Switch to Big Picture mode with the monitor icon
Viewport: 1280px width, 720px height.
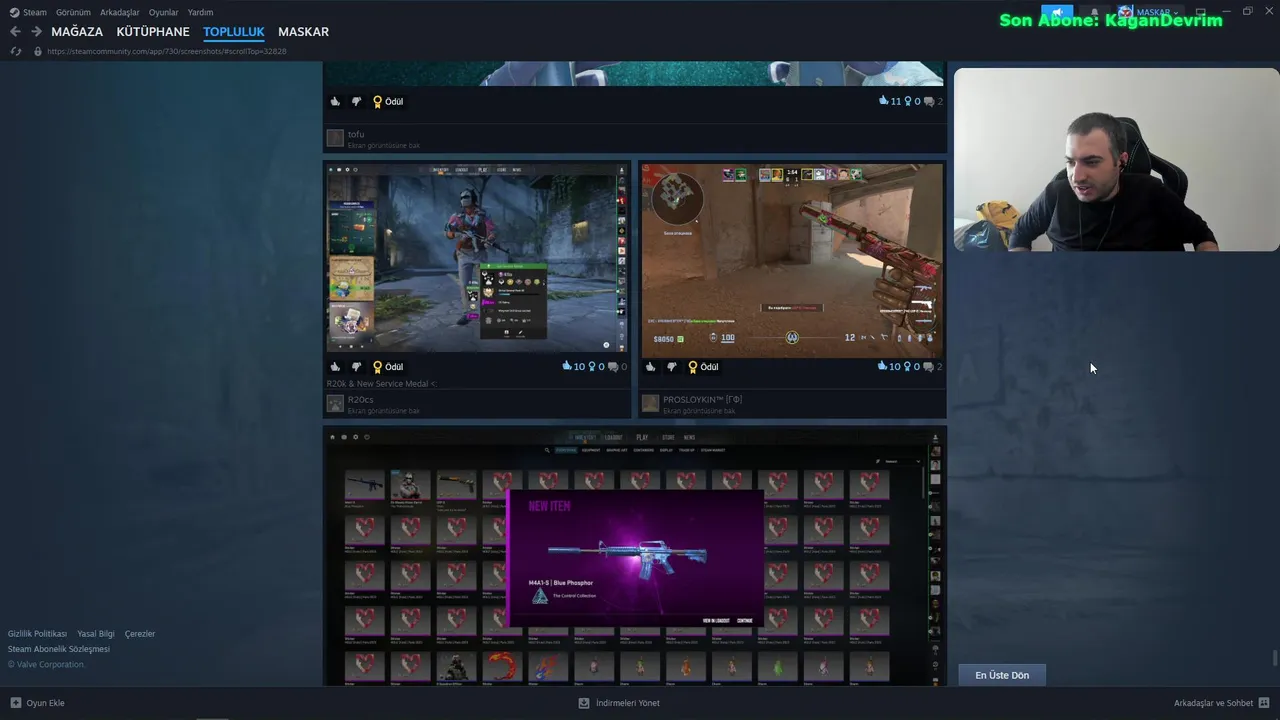coord(1200,12)
